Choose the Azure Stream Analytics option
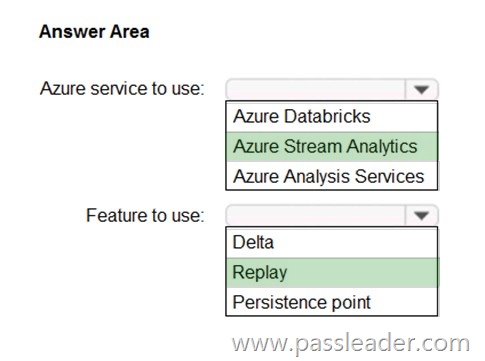Image resolution: width=485 pixels, height=361 pixels. 332,147
